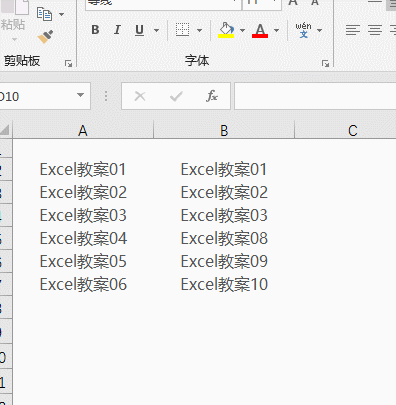Select cell Excel教案03 in column A
The width and height of the screenshot is (396, 405).
pos(83,215)
